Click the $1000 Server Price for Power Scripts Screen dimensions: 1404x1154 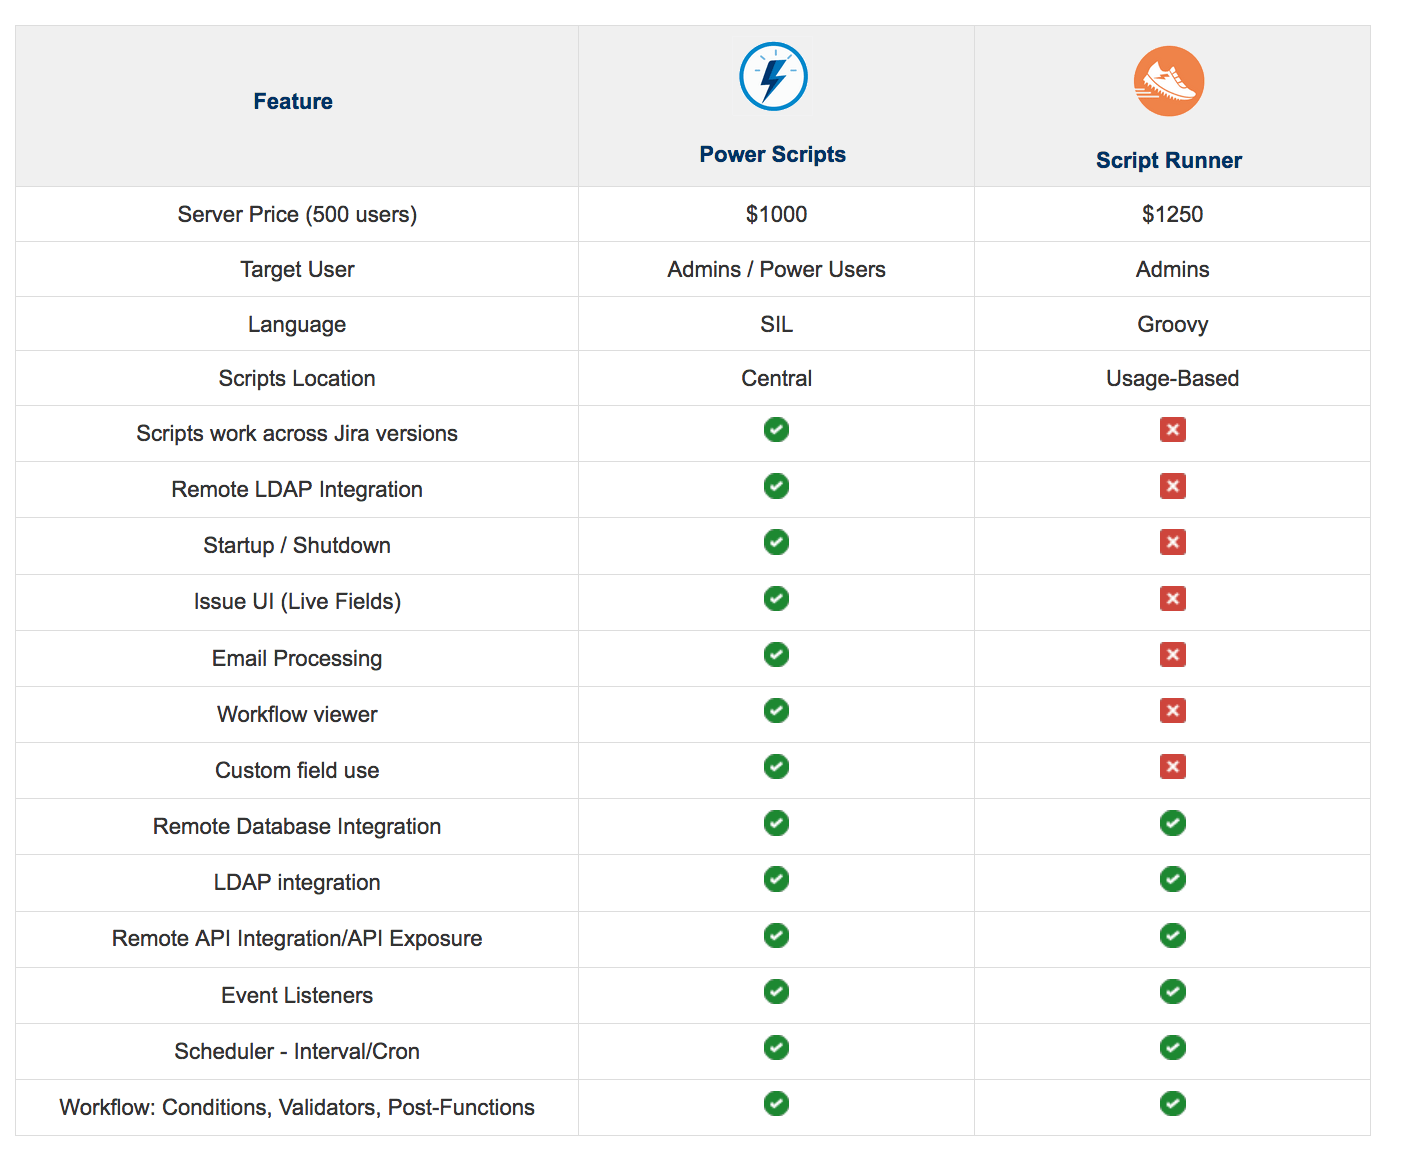coord(775,213)
